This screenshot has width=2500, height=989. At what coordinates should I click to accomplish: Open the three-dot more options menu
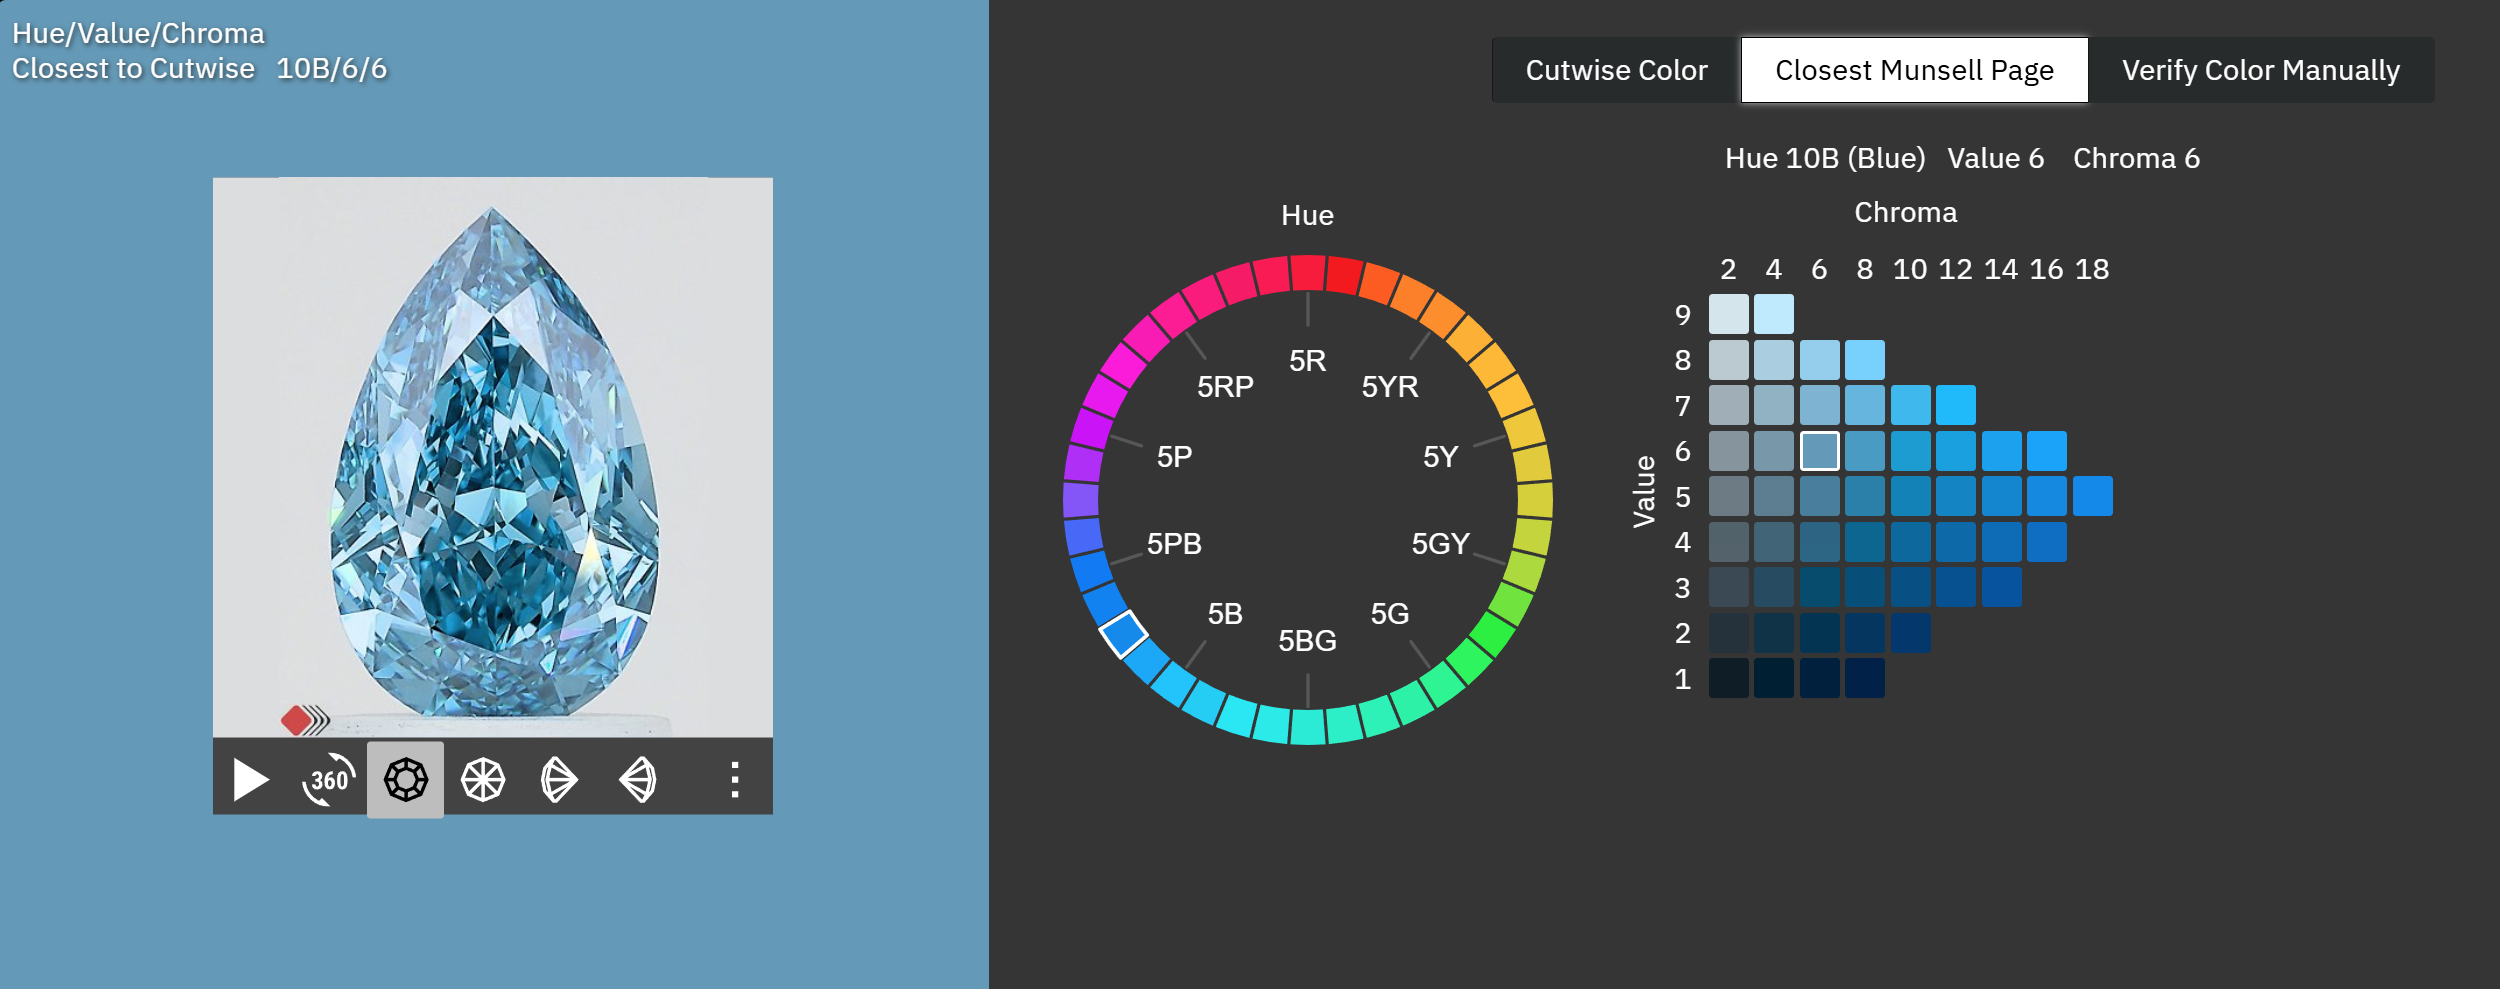click(735, 780)
